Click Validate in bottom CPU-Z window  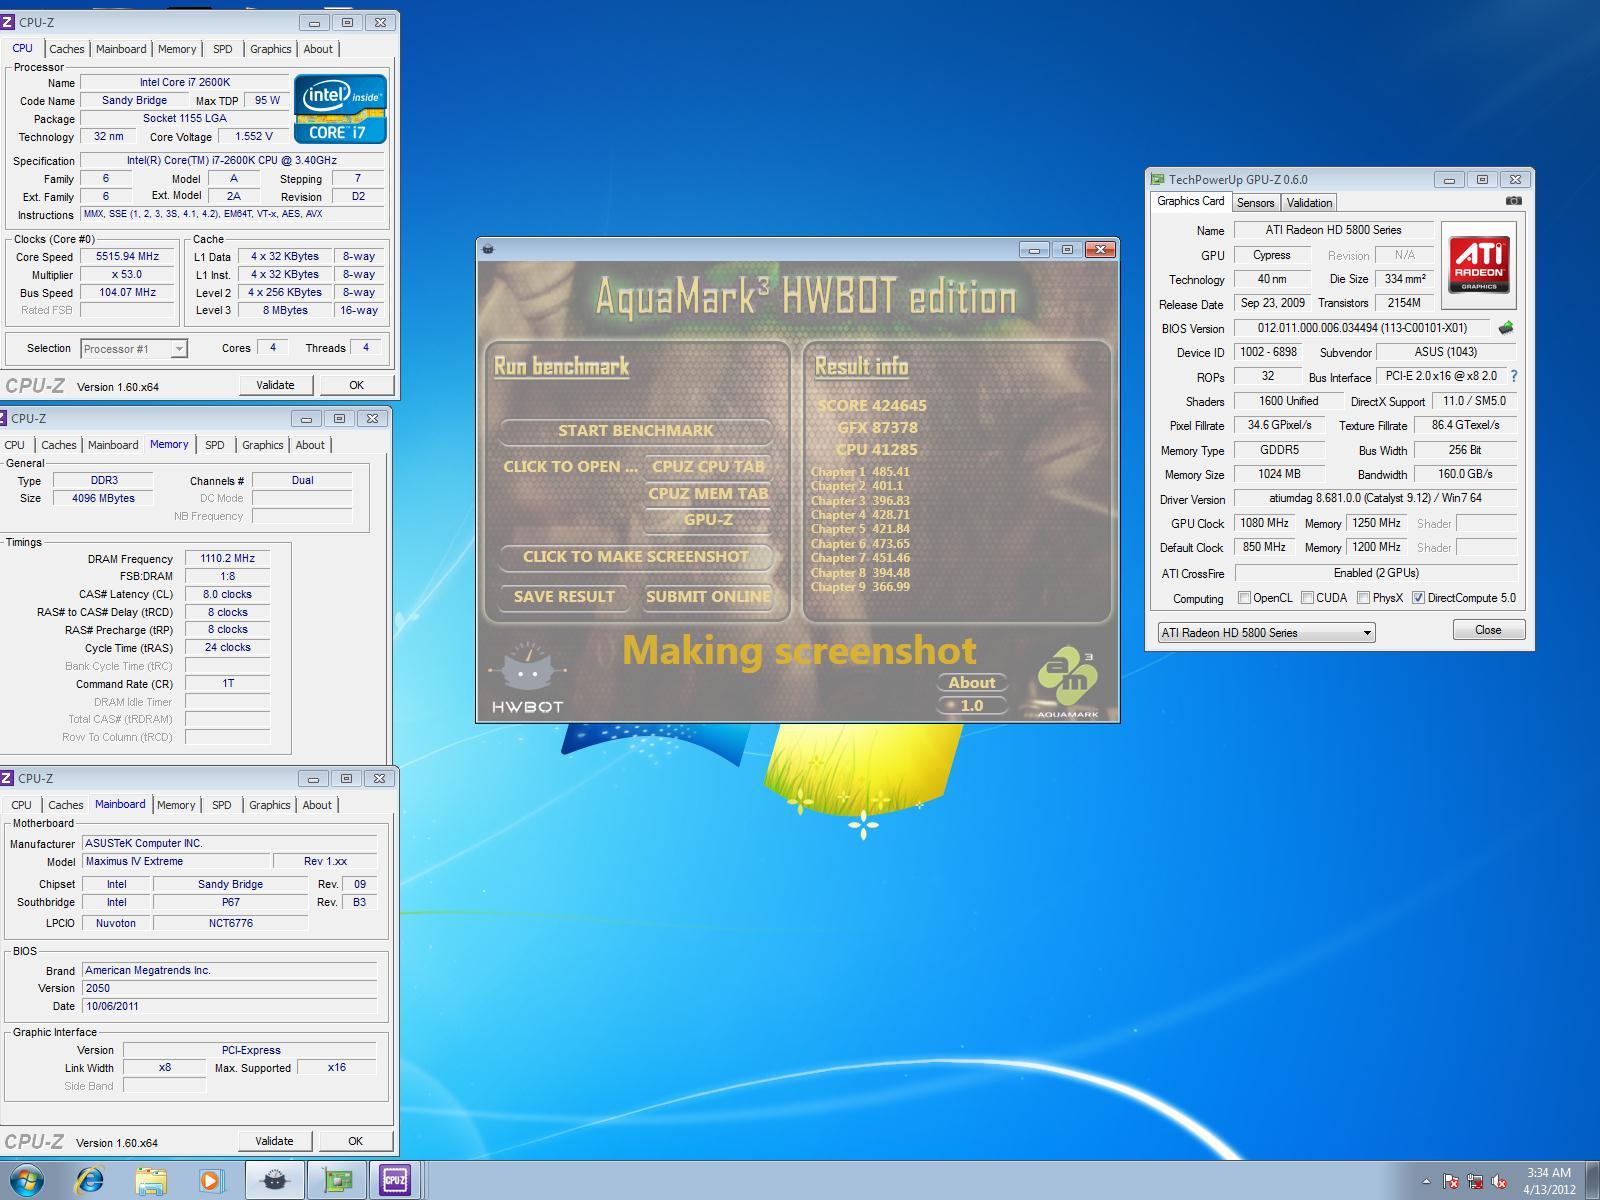click(x=274, y=1141)
